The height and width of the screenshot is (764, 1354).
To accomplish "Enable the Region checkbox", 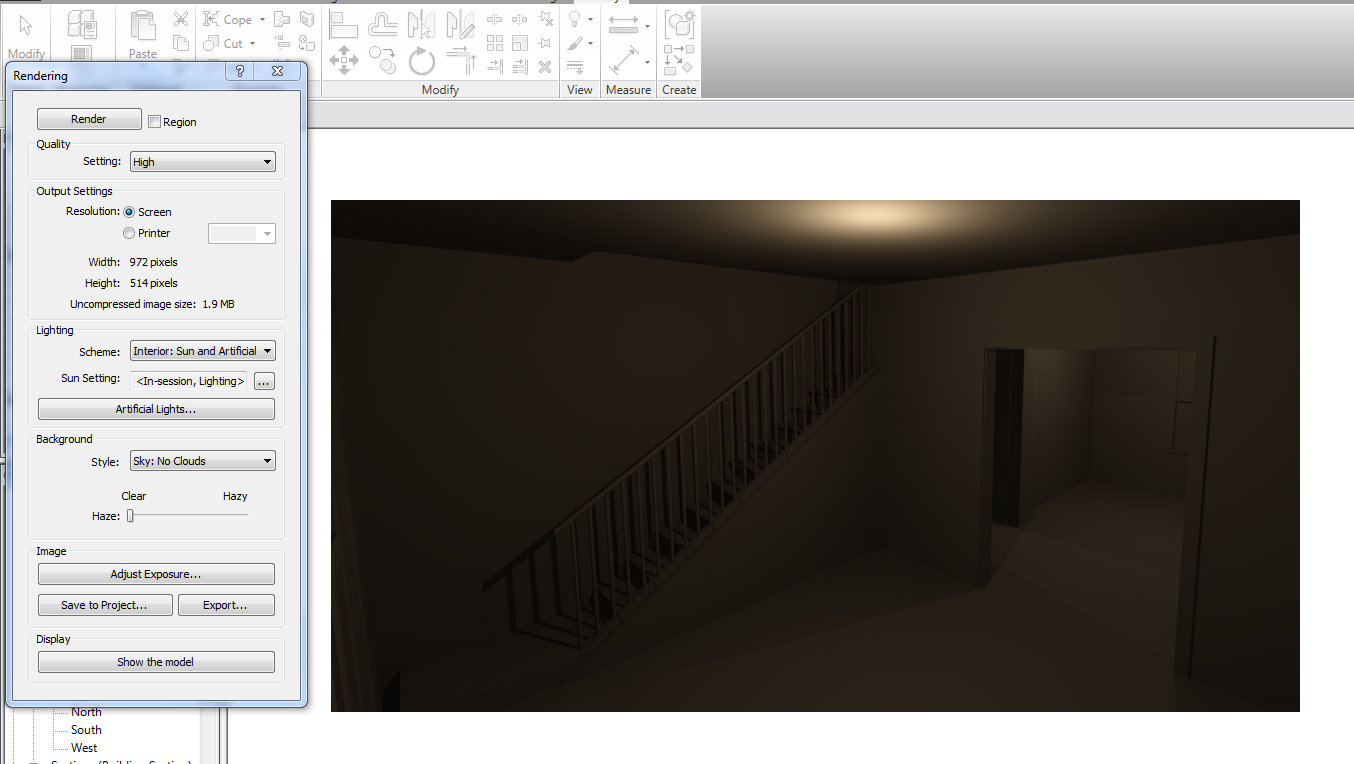I will [154, 122].
